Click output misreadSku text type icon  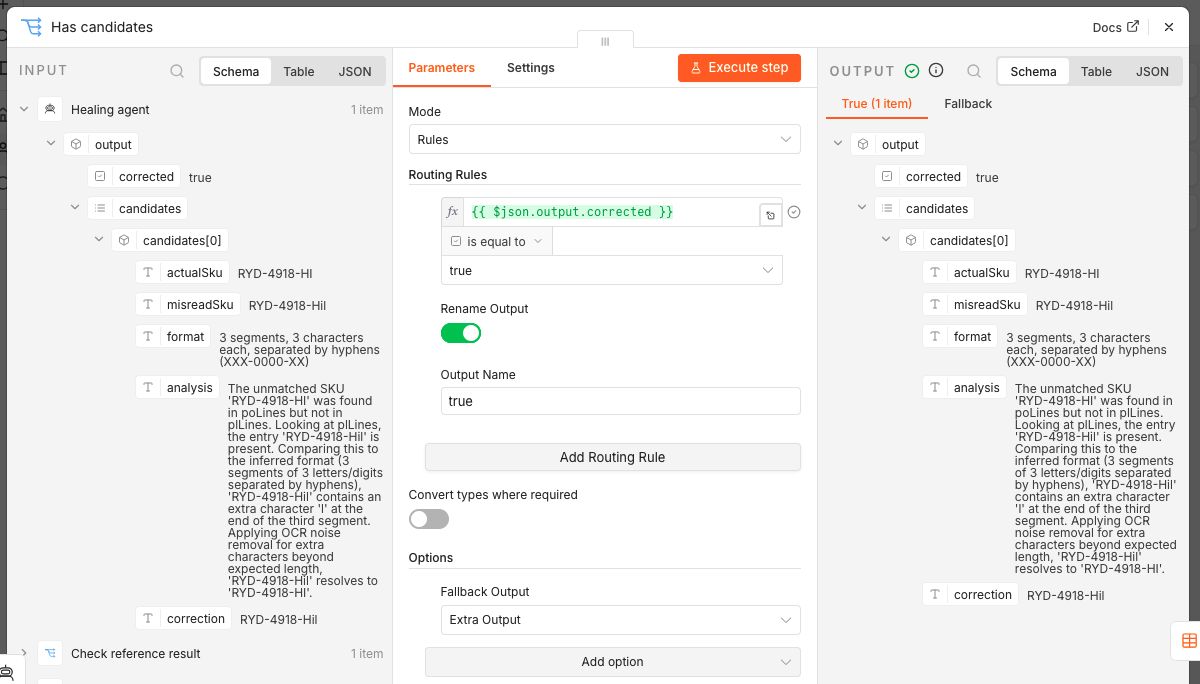point(936,304)
